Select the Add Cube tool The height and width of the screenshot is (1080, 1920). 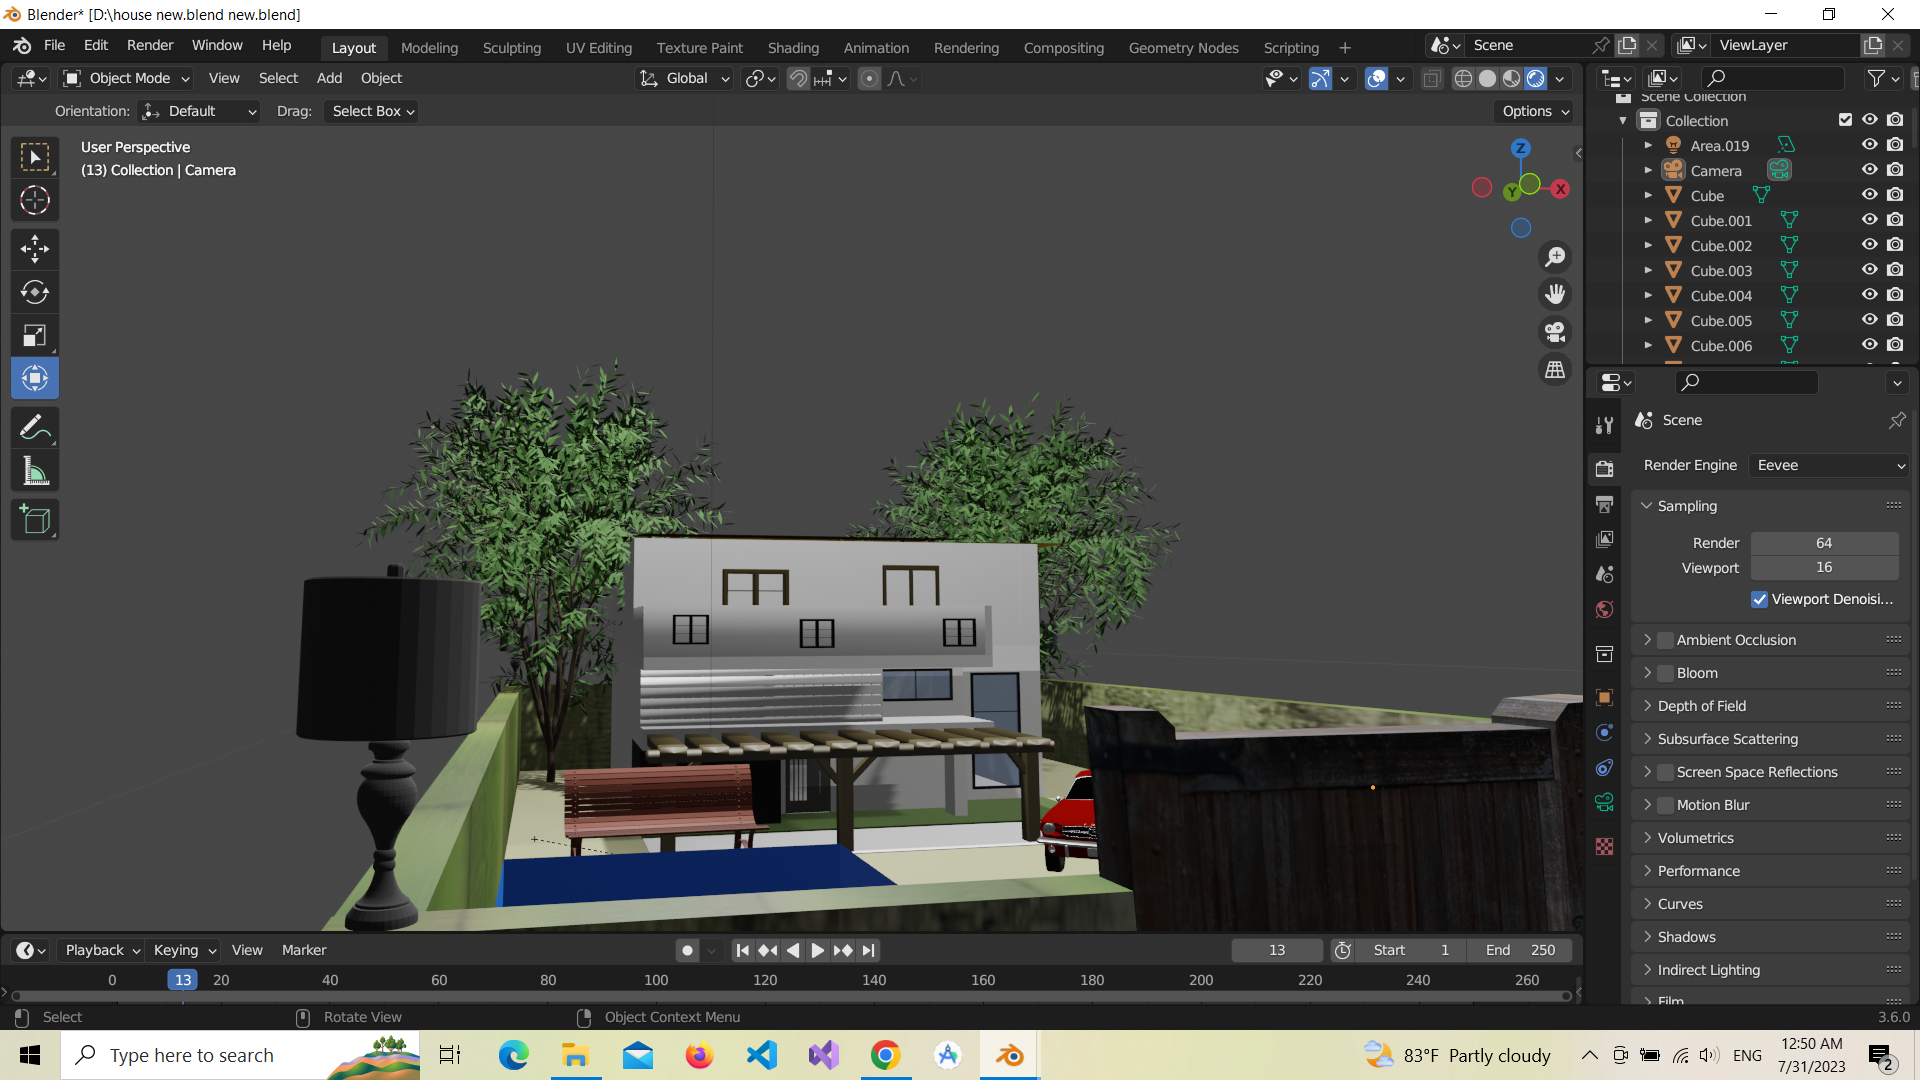(x=35, y=520)
